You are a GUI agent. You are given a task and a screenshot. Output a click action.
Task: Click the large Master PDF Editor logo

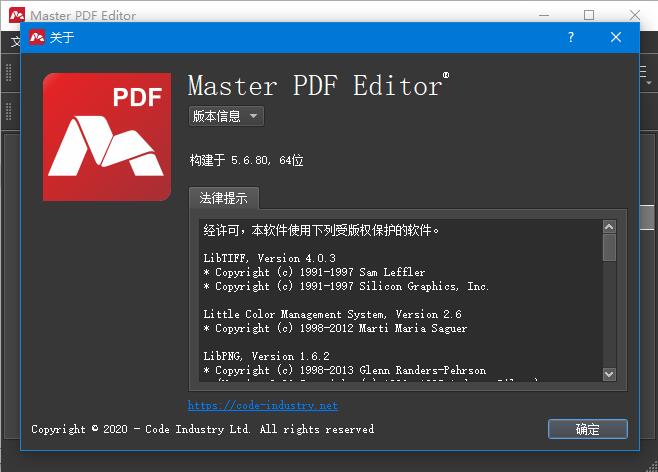(107, 137)
